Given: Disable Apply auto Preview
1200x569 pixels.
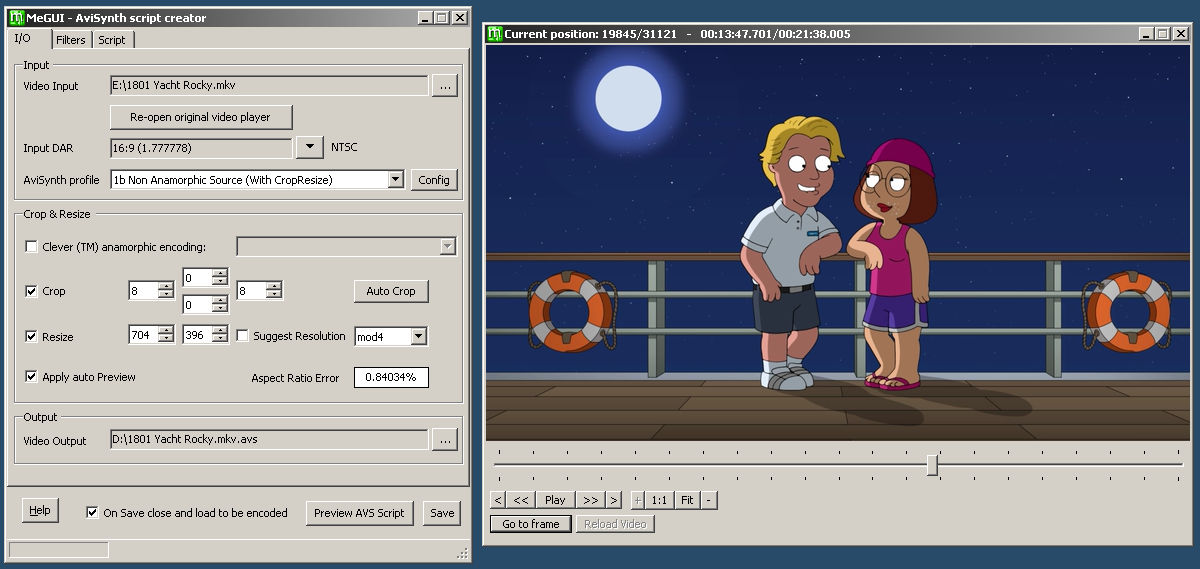Looking at the screenshot, I should 32,377.
